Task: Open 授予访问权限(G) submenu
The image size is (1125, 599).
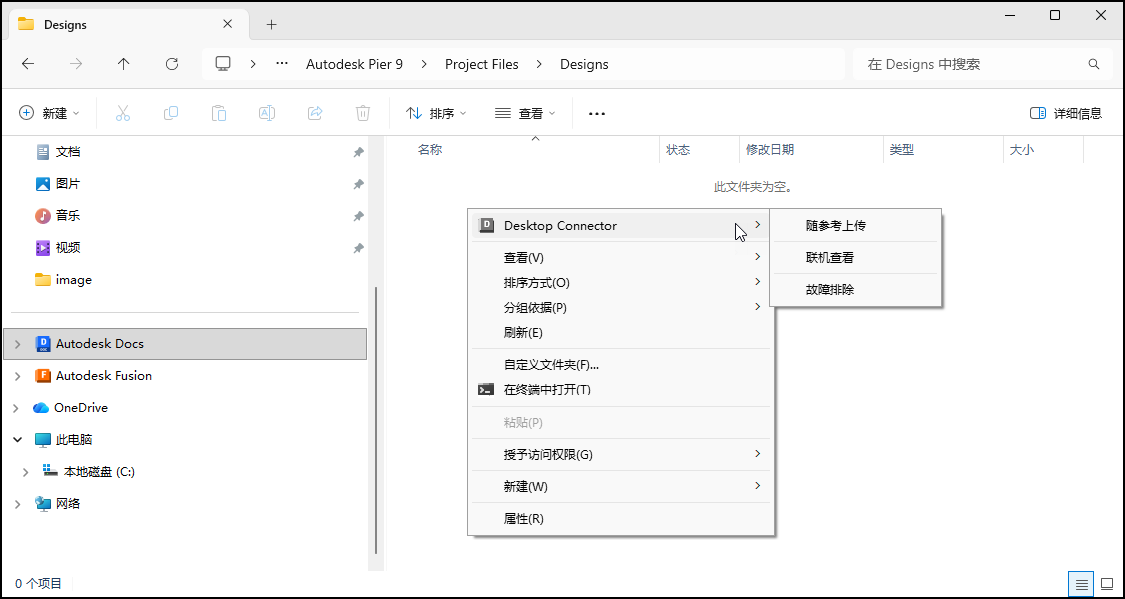Action: (621, 454)
